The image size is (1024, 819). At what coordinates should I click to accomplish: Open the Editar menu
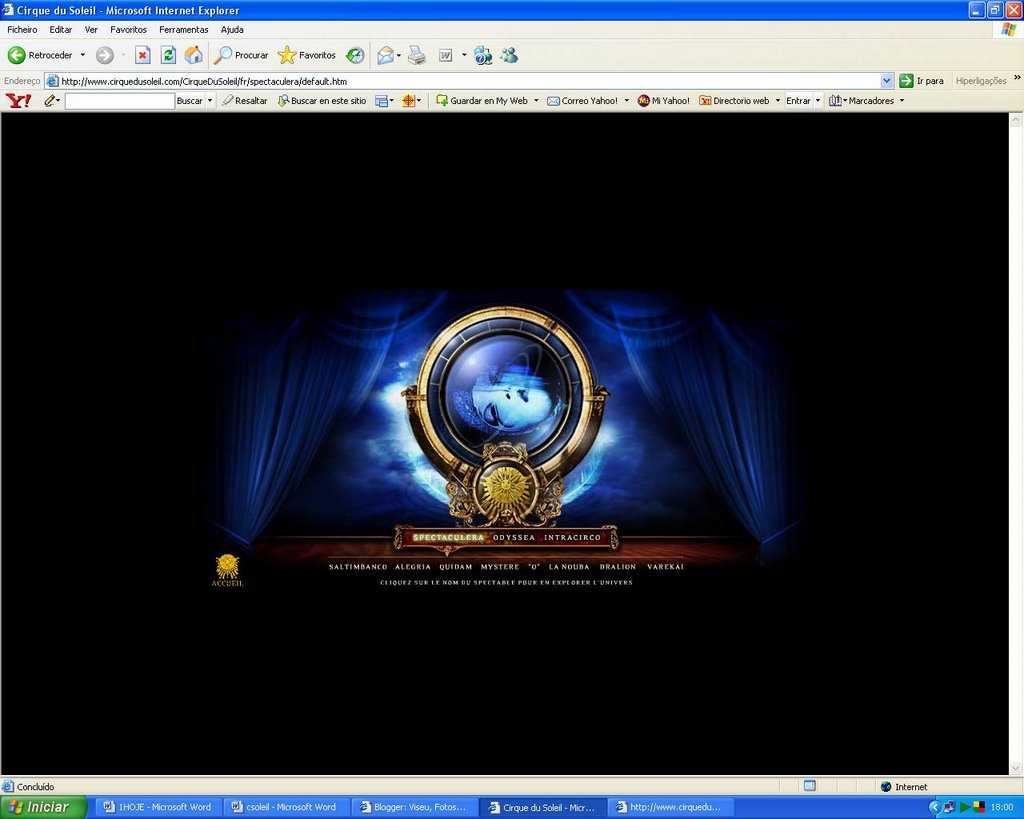tap(61, 29)
